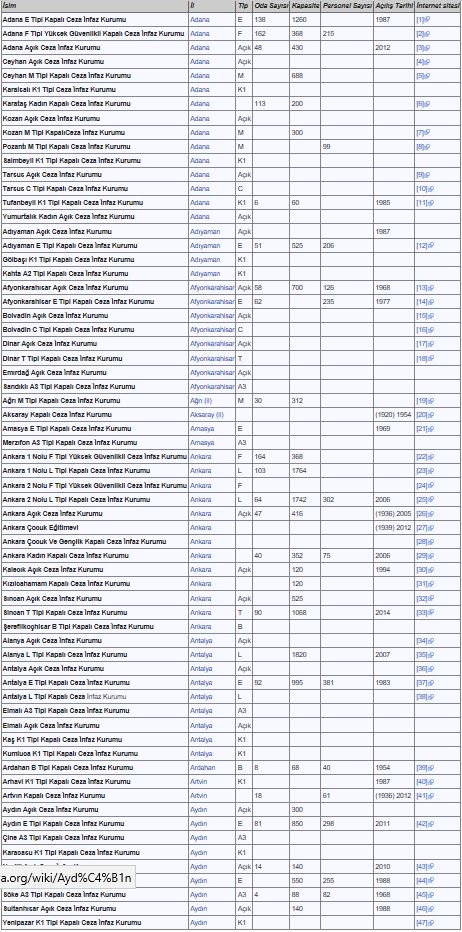Click the external link icon beside reference [33]
The height and width of the screenshot is (932, 462).
coord(431,612)
